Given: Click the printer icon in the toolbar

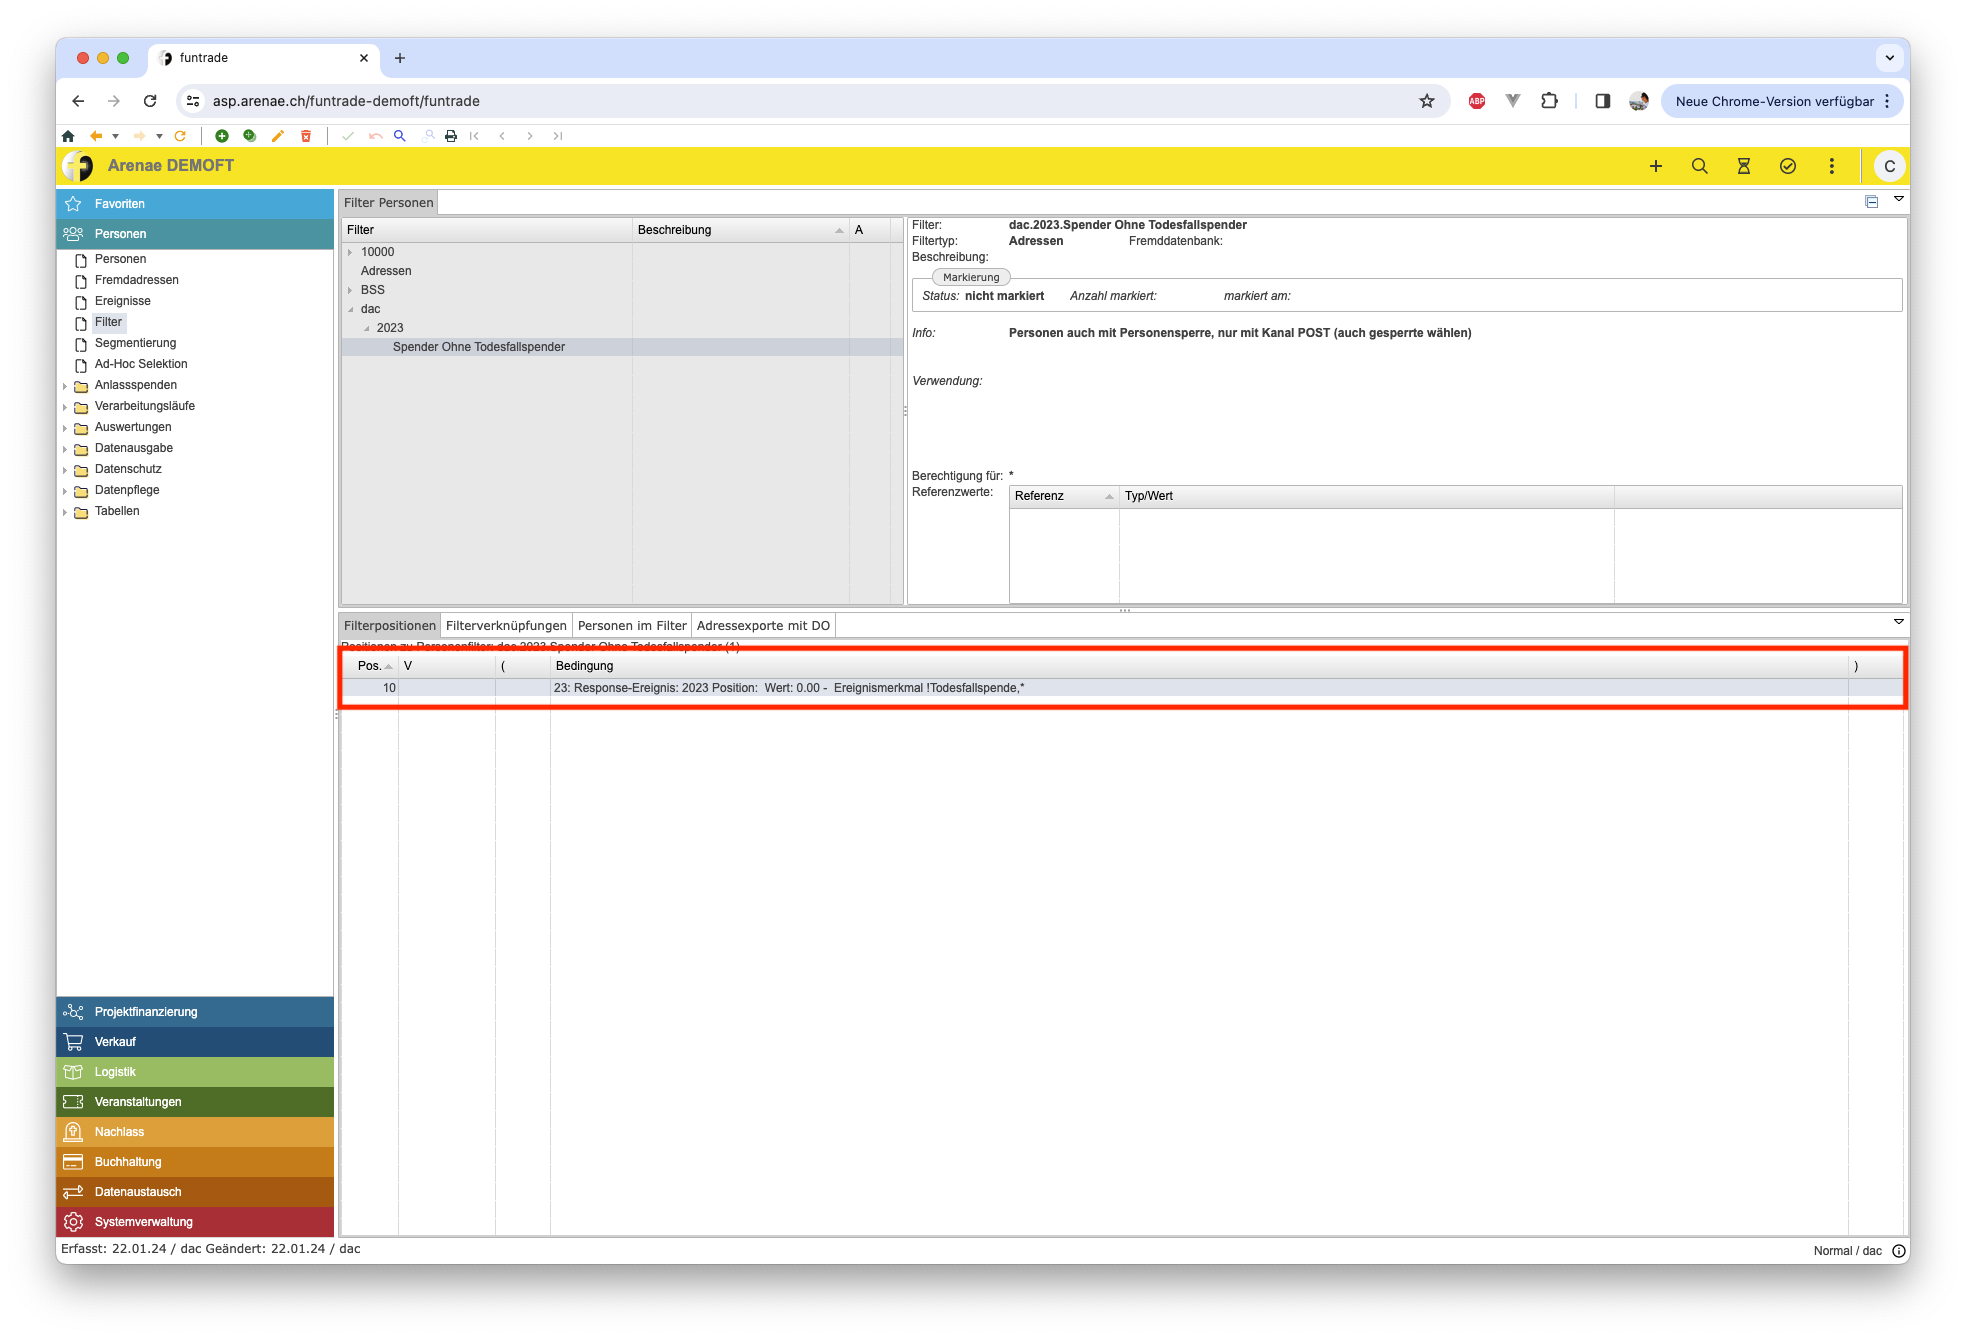Looking at the screenshot, I should click(451, 136).
